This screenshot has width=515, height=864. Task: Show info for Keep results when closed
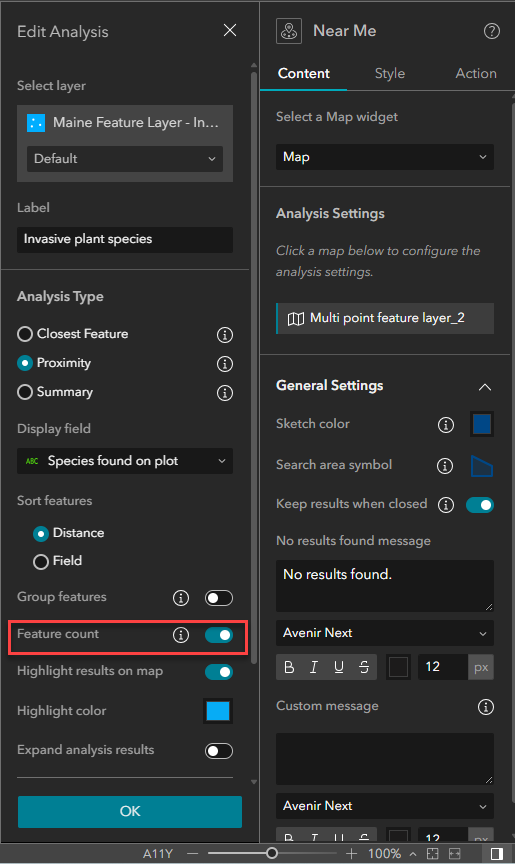pos(446,505)
